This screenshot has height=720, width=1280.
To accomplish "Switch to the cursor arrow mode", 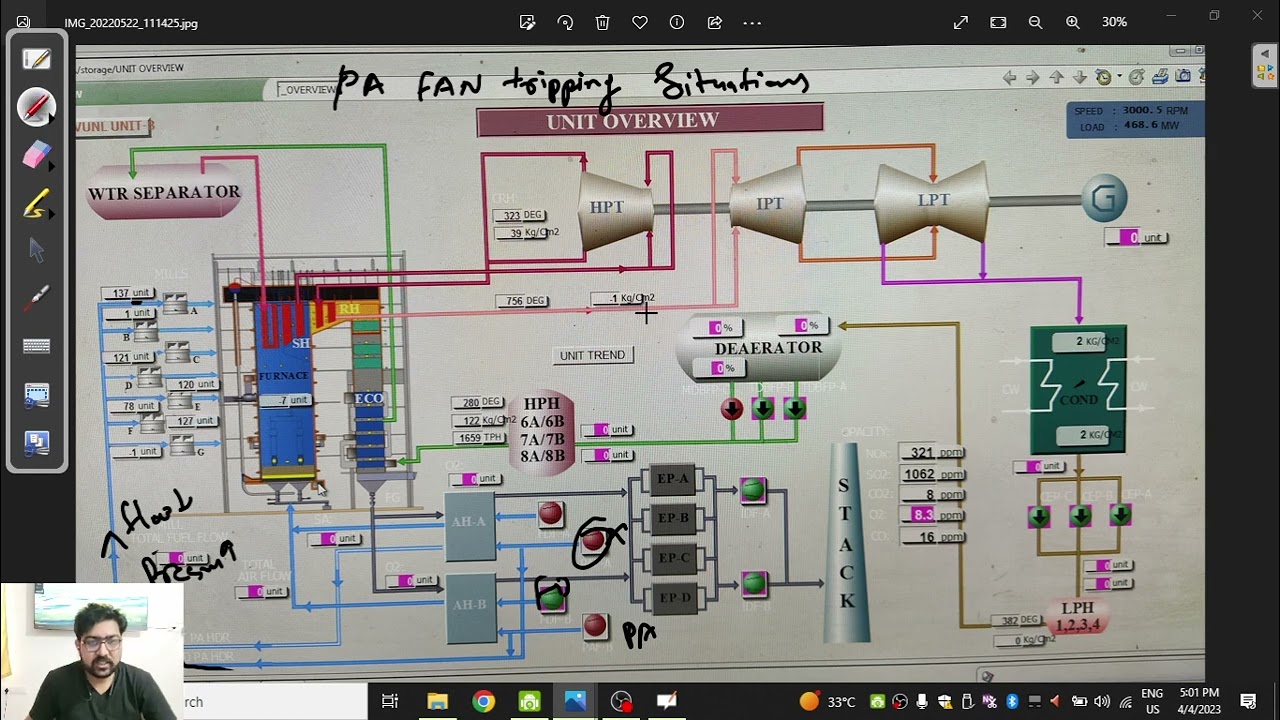I will (37, 250).
